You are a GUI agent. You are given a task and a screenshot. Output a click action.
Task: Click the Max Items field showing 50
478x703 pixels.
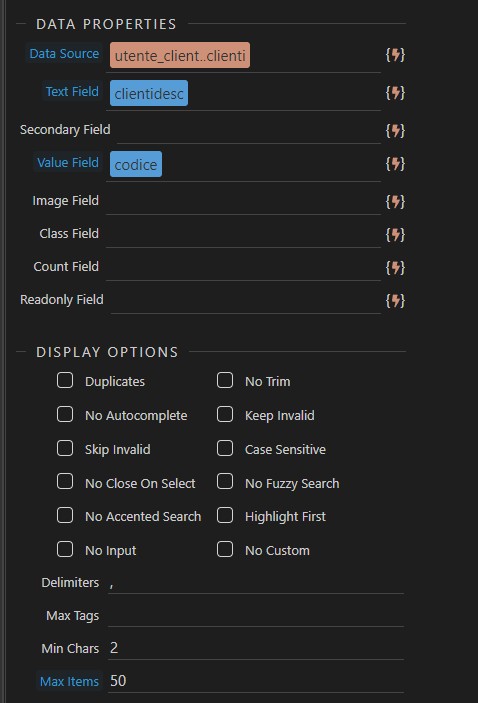pos(256,681)
